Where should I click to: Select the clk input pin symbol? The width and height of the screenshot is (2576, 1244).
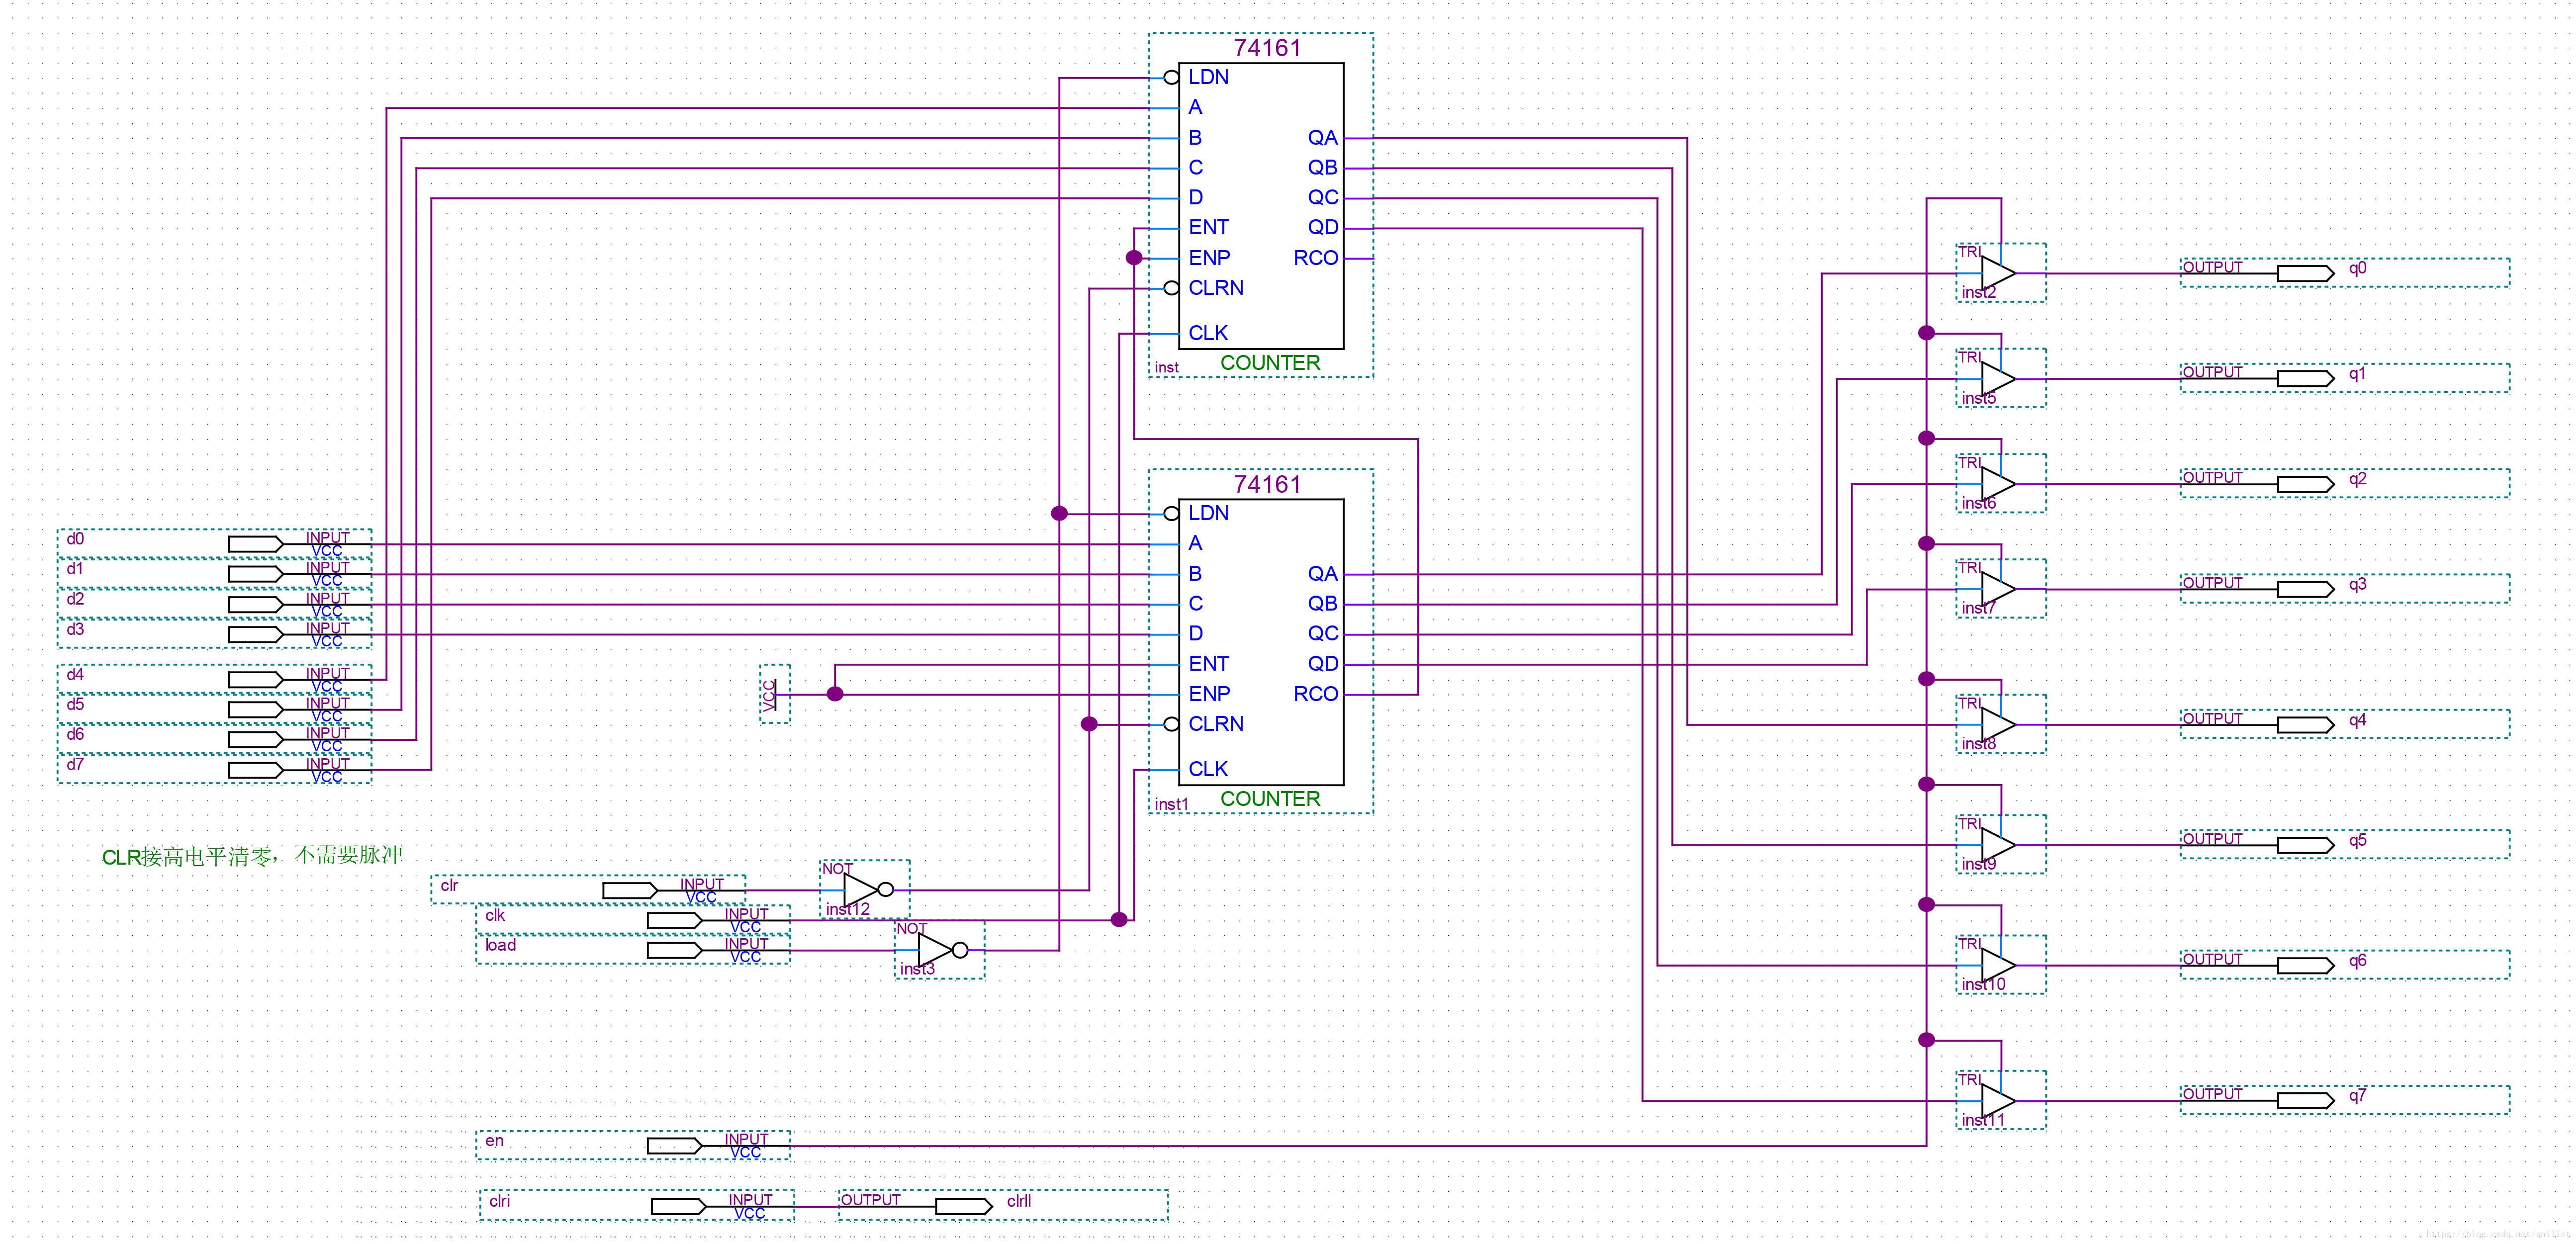pyautogui.click(x=633, y=919)
